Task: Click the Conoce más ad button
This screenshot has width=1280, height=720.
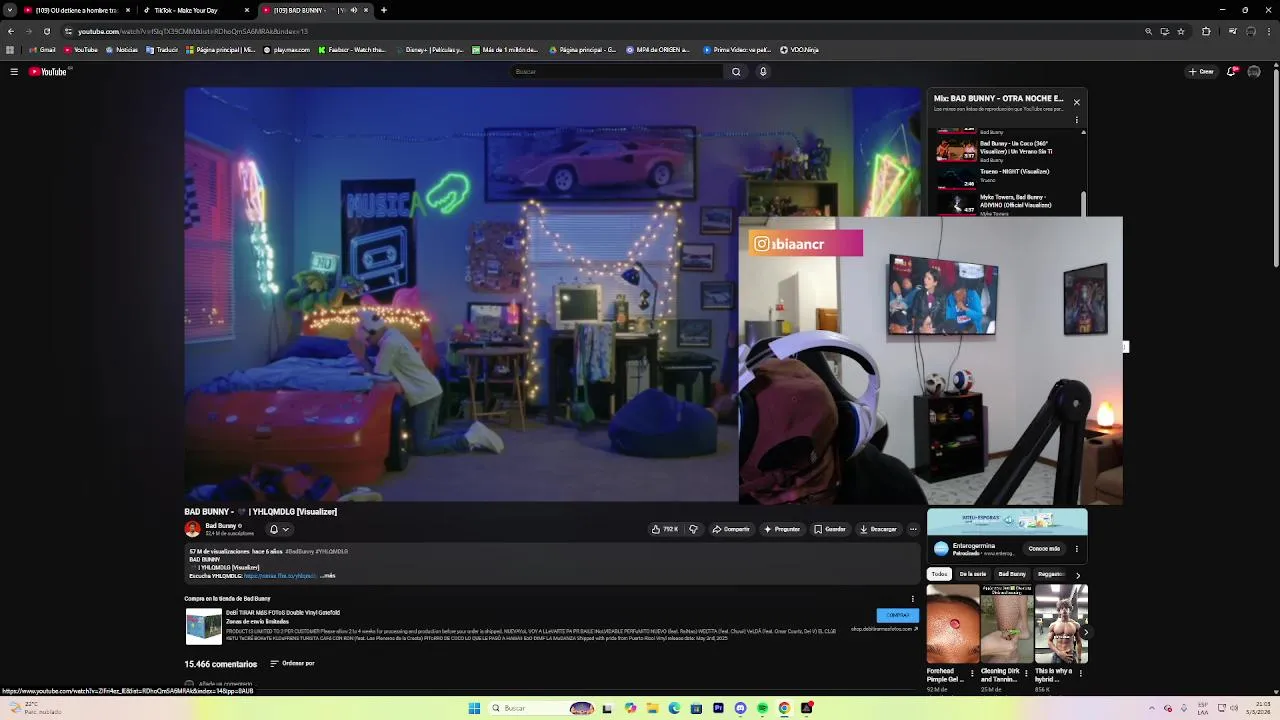Action: [1044, 548]
